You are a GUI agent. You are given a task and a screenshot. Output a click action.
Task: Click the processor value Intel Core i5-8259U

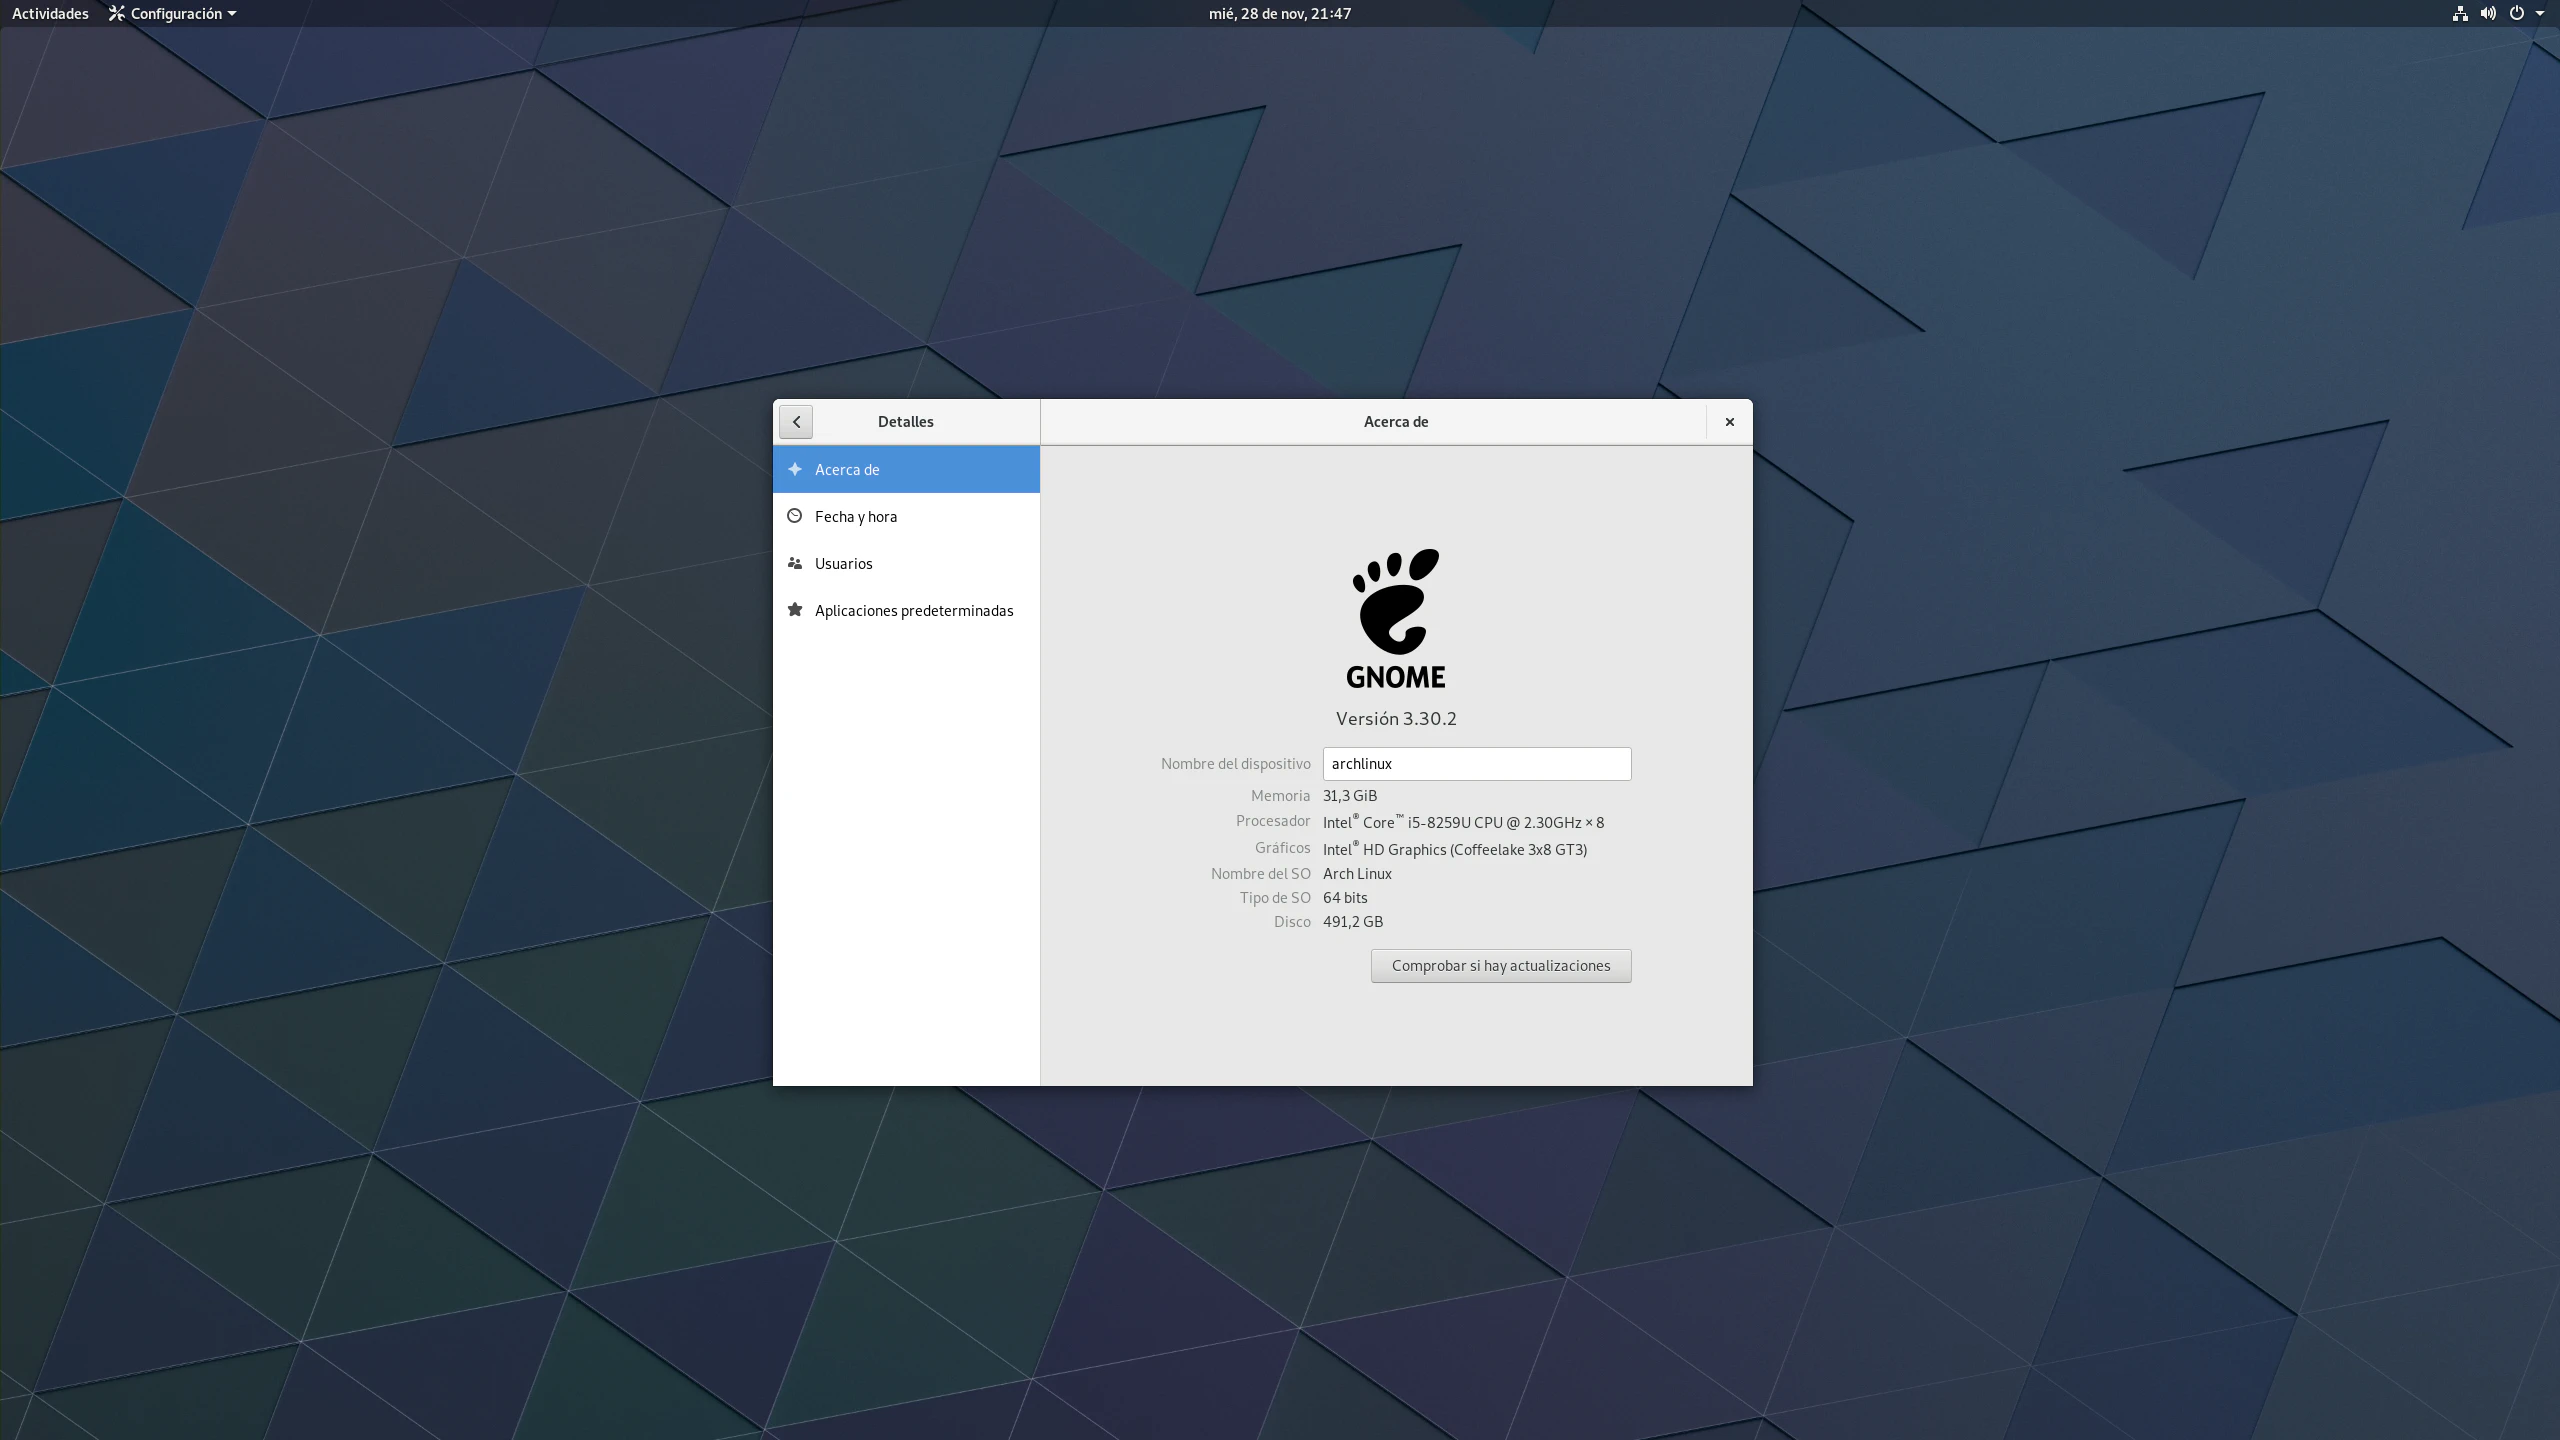click(1462, 822)
